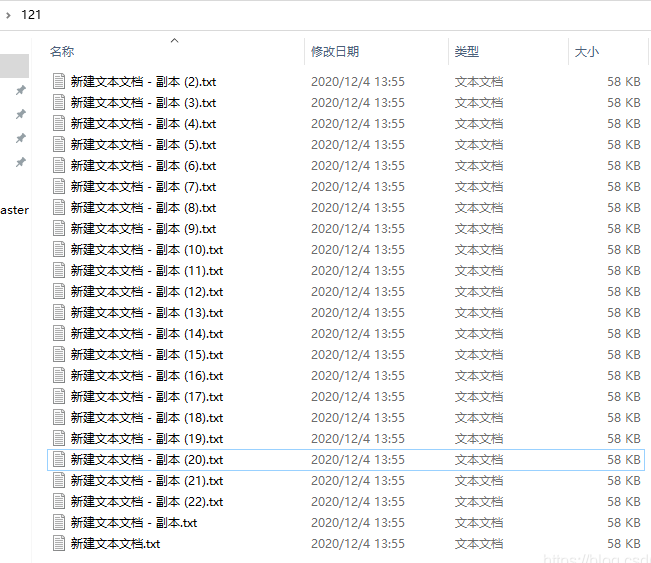
Task: Click file icon of 副本 (12).txt
Action: pos(59,291)
